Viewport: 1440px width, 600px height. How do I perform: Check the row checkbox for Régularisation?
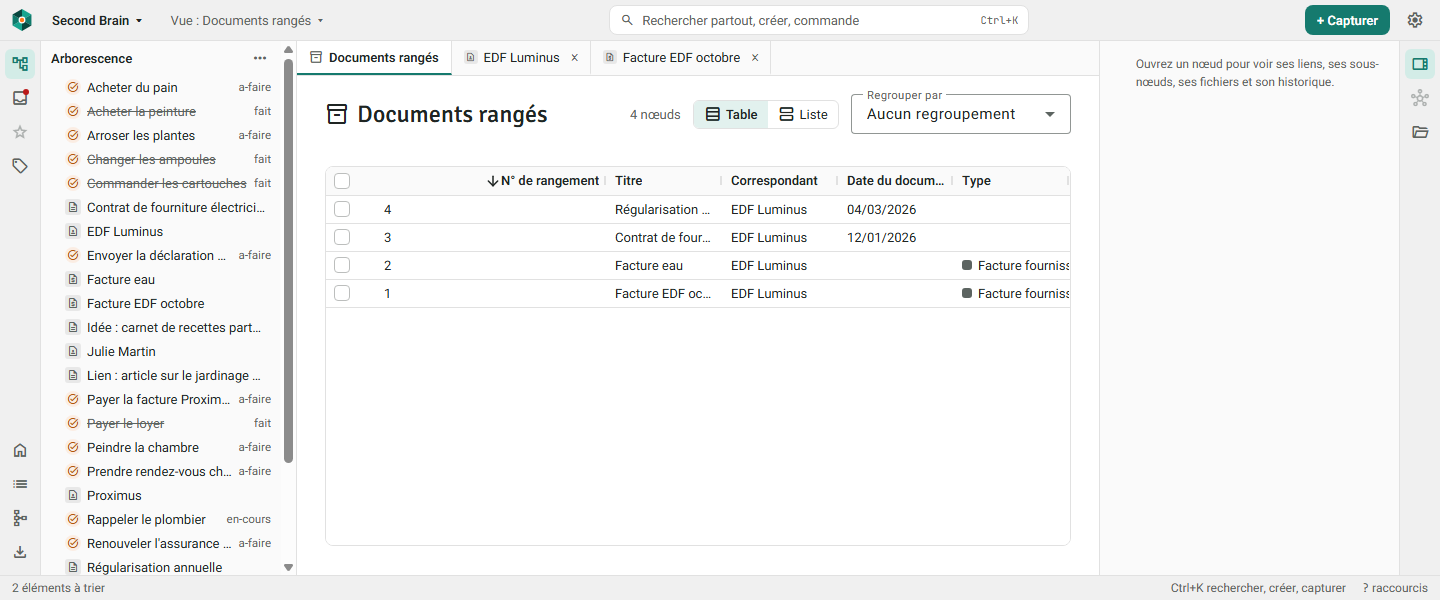pyautogui.click(x=342, y=209)
